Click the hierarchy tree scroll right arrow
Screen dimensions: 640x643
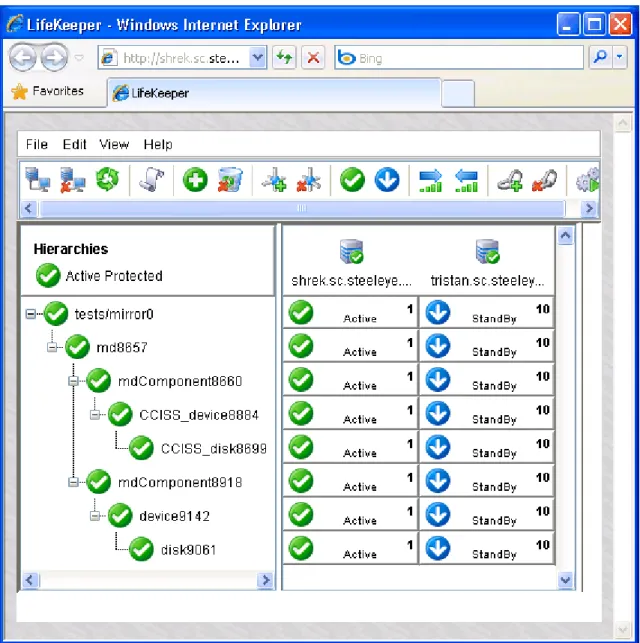coord(266,580)
